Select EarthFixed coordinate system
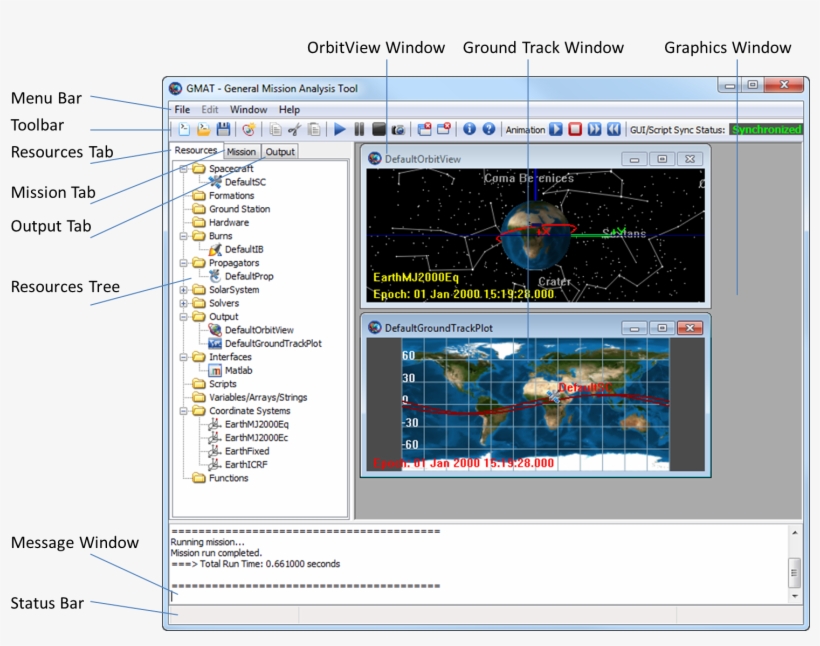 [247, 451]
